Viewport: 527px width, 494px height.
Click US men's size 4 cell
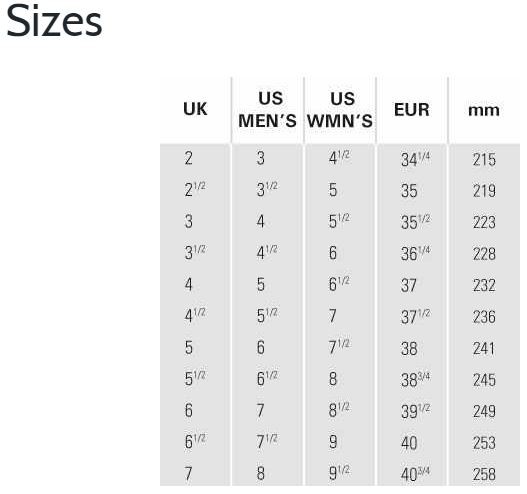[x=261, y=222]
